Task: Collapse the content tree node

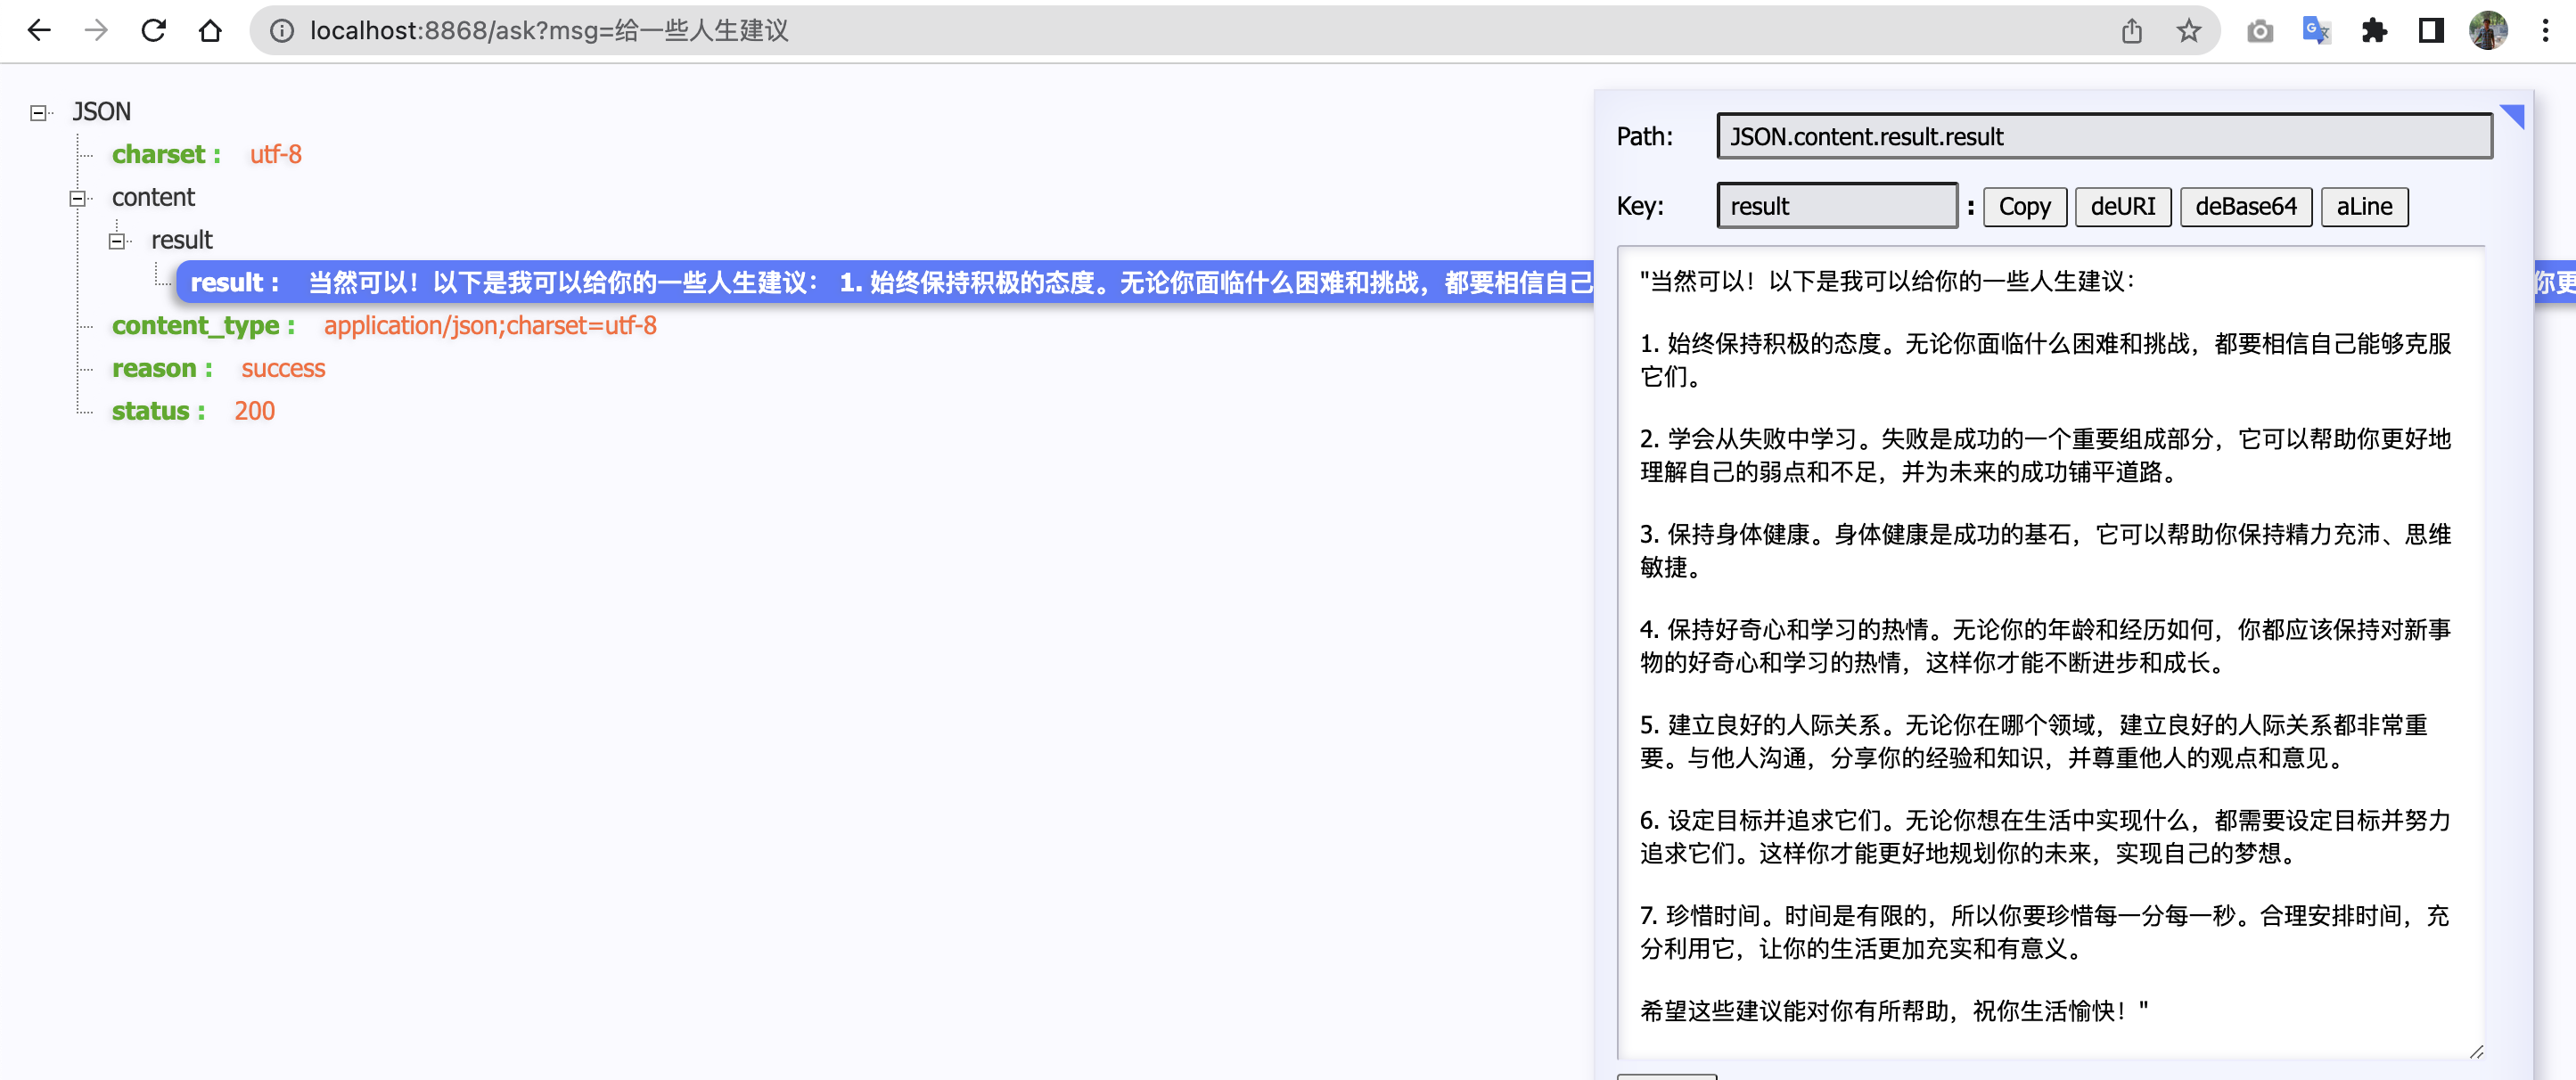Action: (x=77, y=198)
